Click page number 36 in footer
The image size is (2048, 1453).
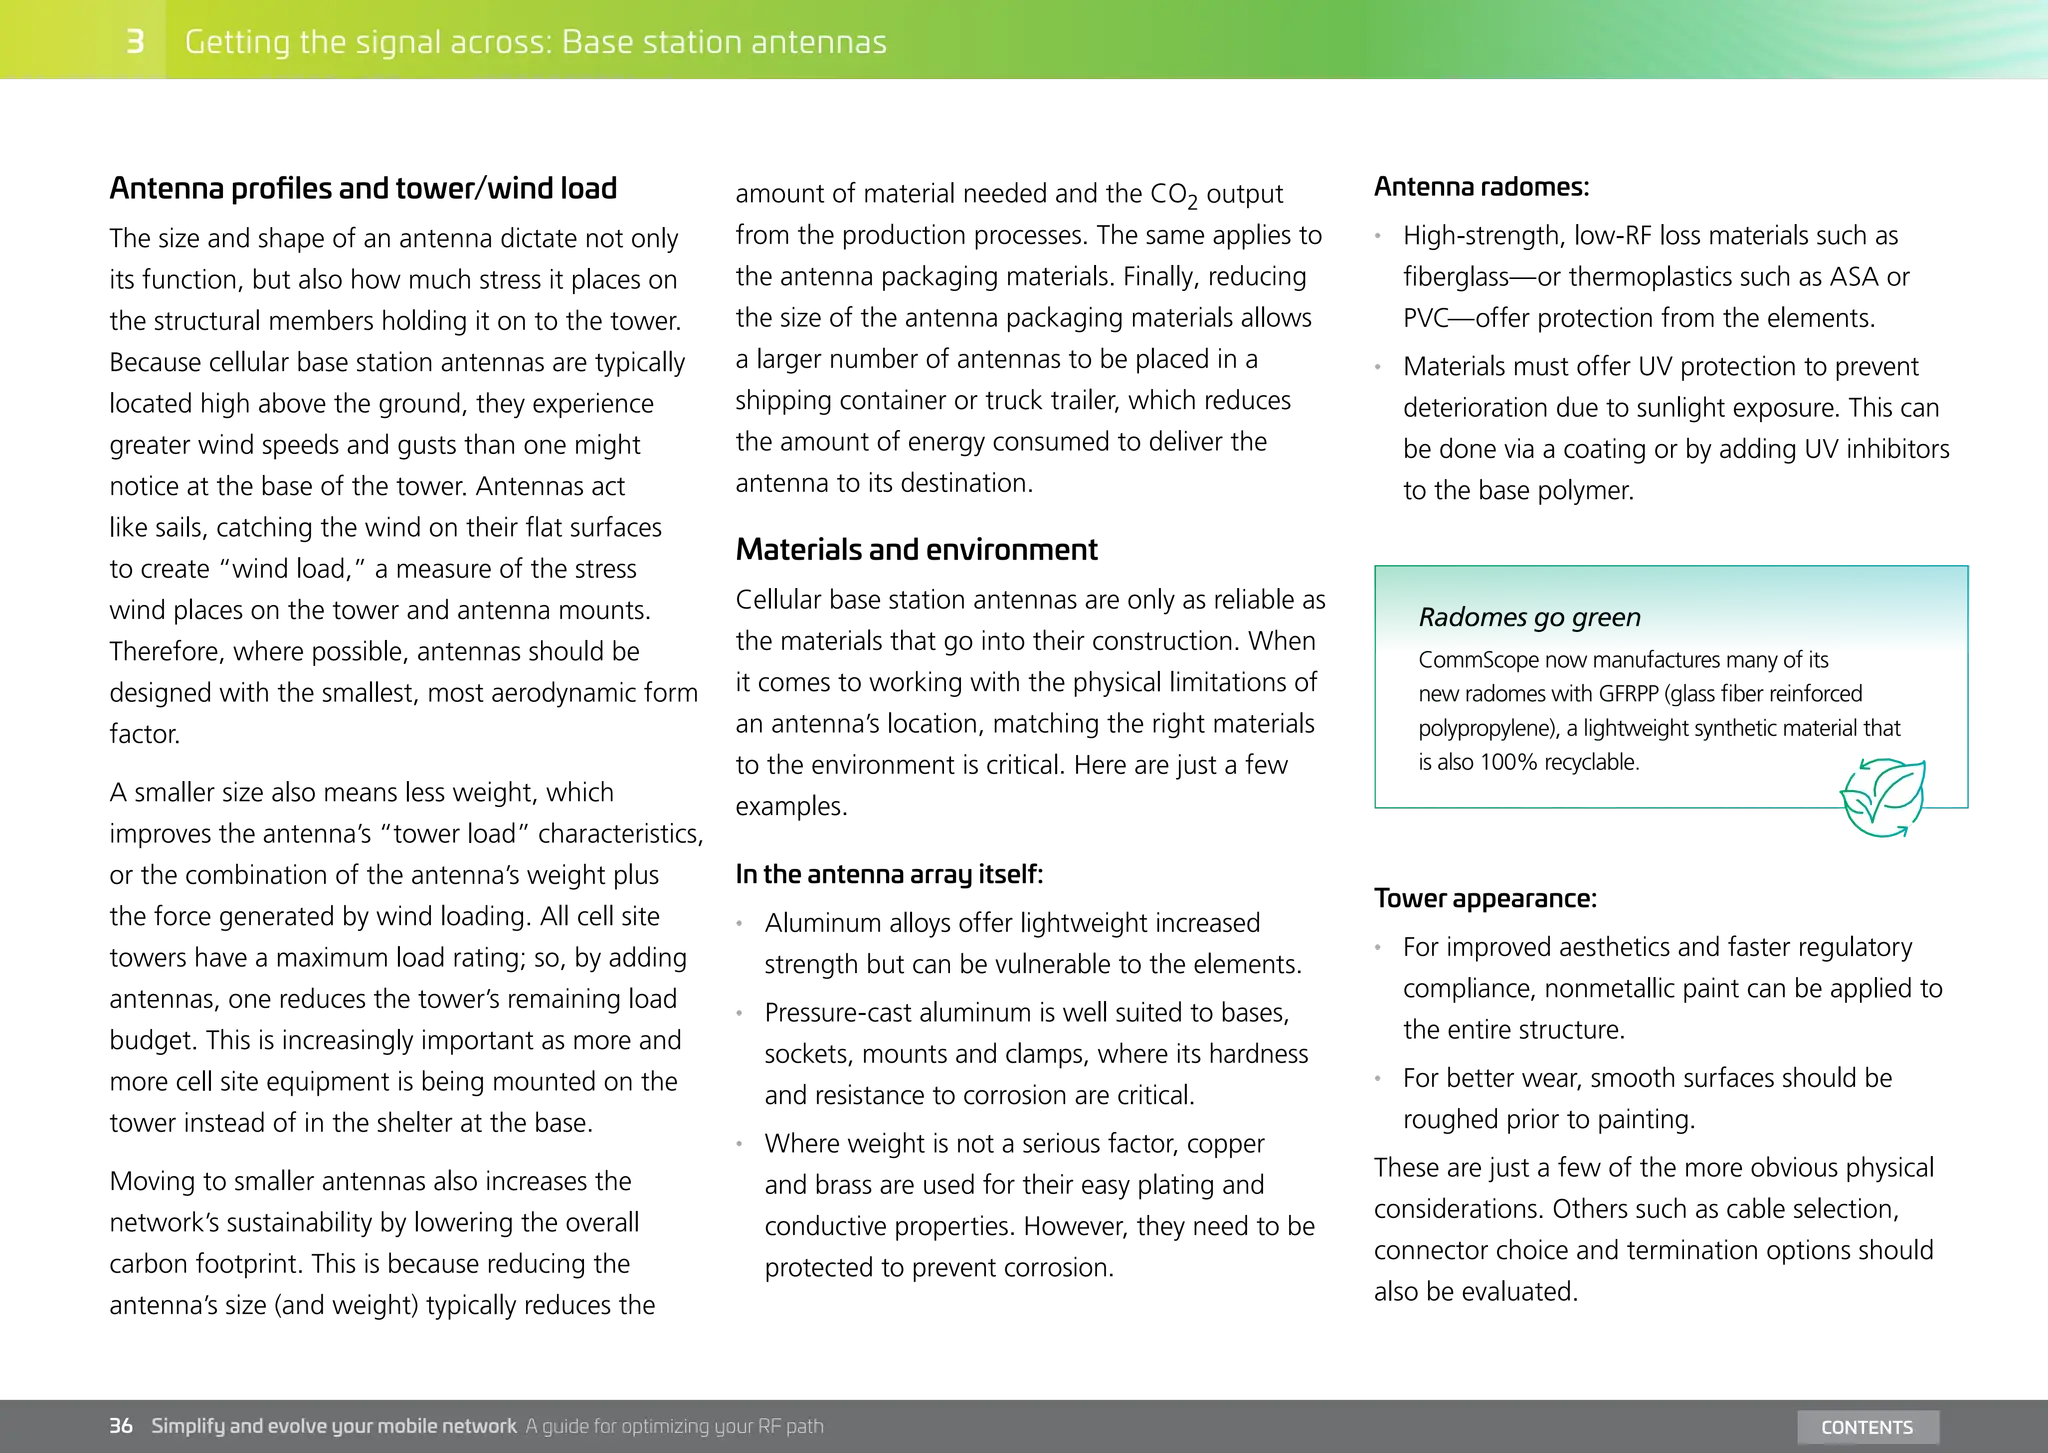pyautogui.click(x=121, y=1426)
